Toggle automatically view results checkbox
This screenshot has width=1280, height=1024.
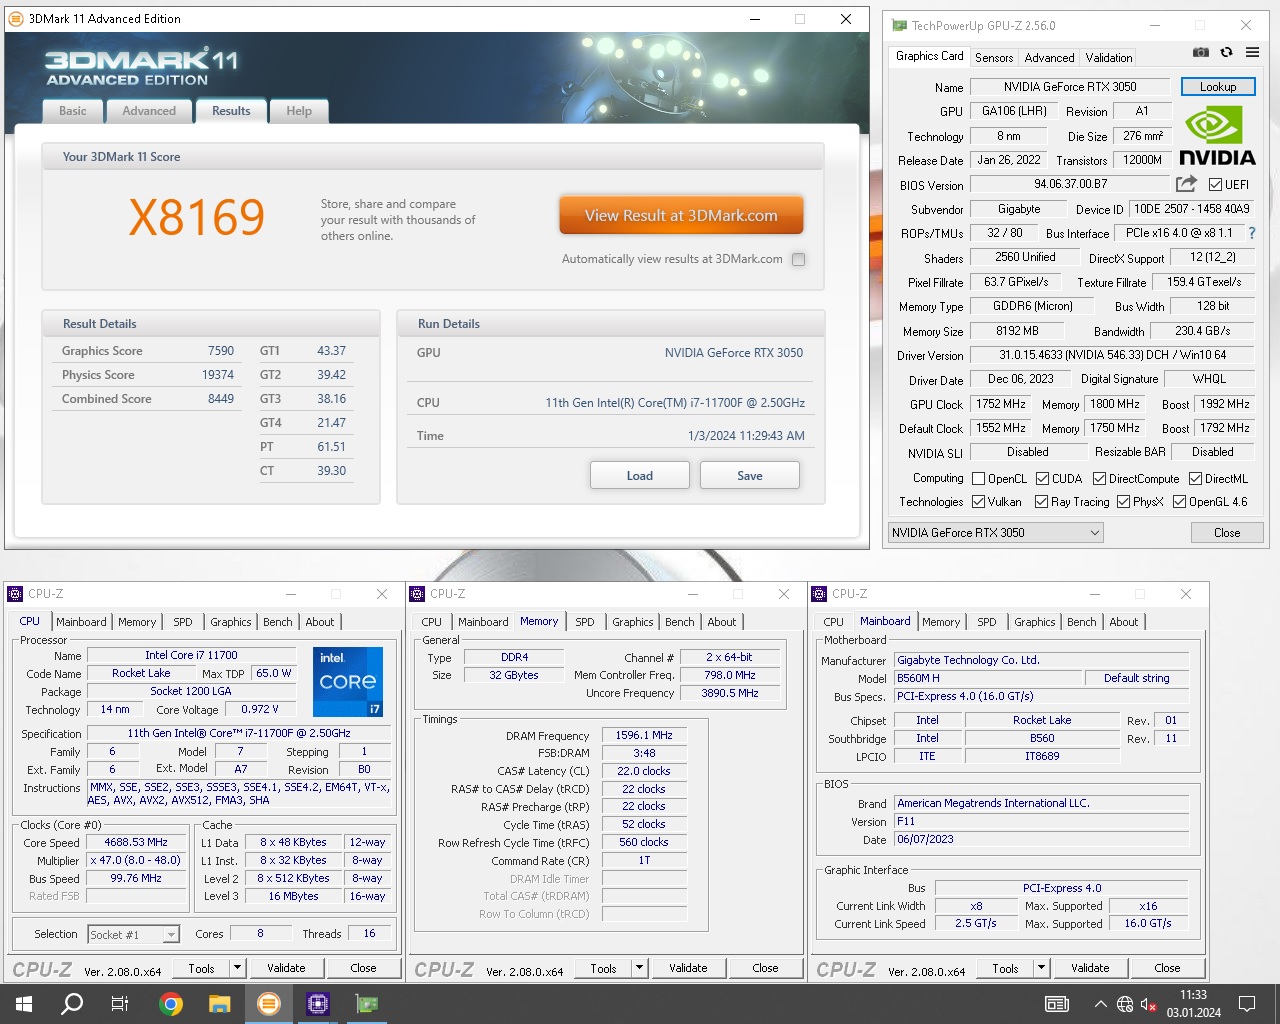pos(798,259)
